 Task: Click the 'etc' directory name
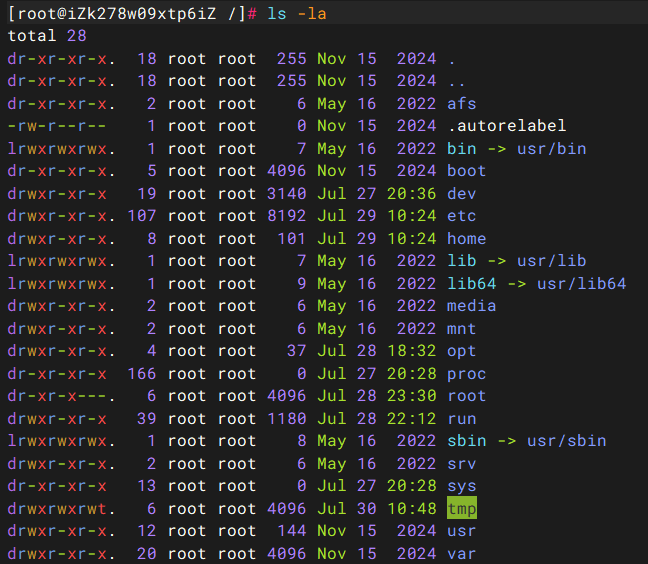pyautogui.click(x=462, y=216)
